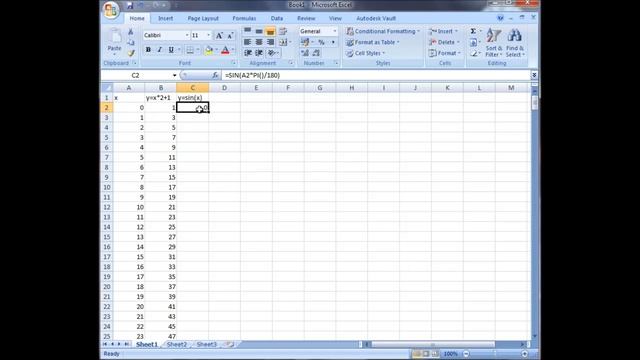The width and height of the screenshot is (640, 360).
Task: Toggle Underline formatting
Action: point(171,50)
